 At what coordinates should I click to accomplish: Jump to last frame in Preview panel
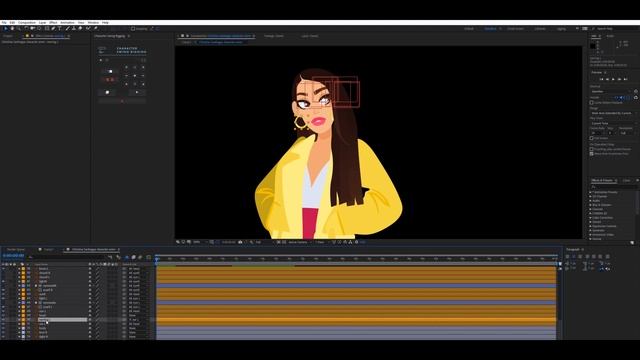click(x=625, y=79)
